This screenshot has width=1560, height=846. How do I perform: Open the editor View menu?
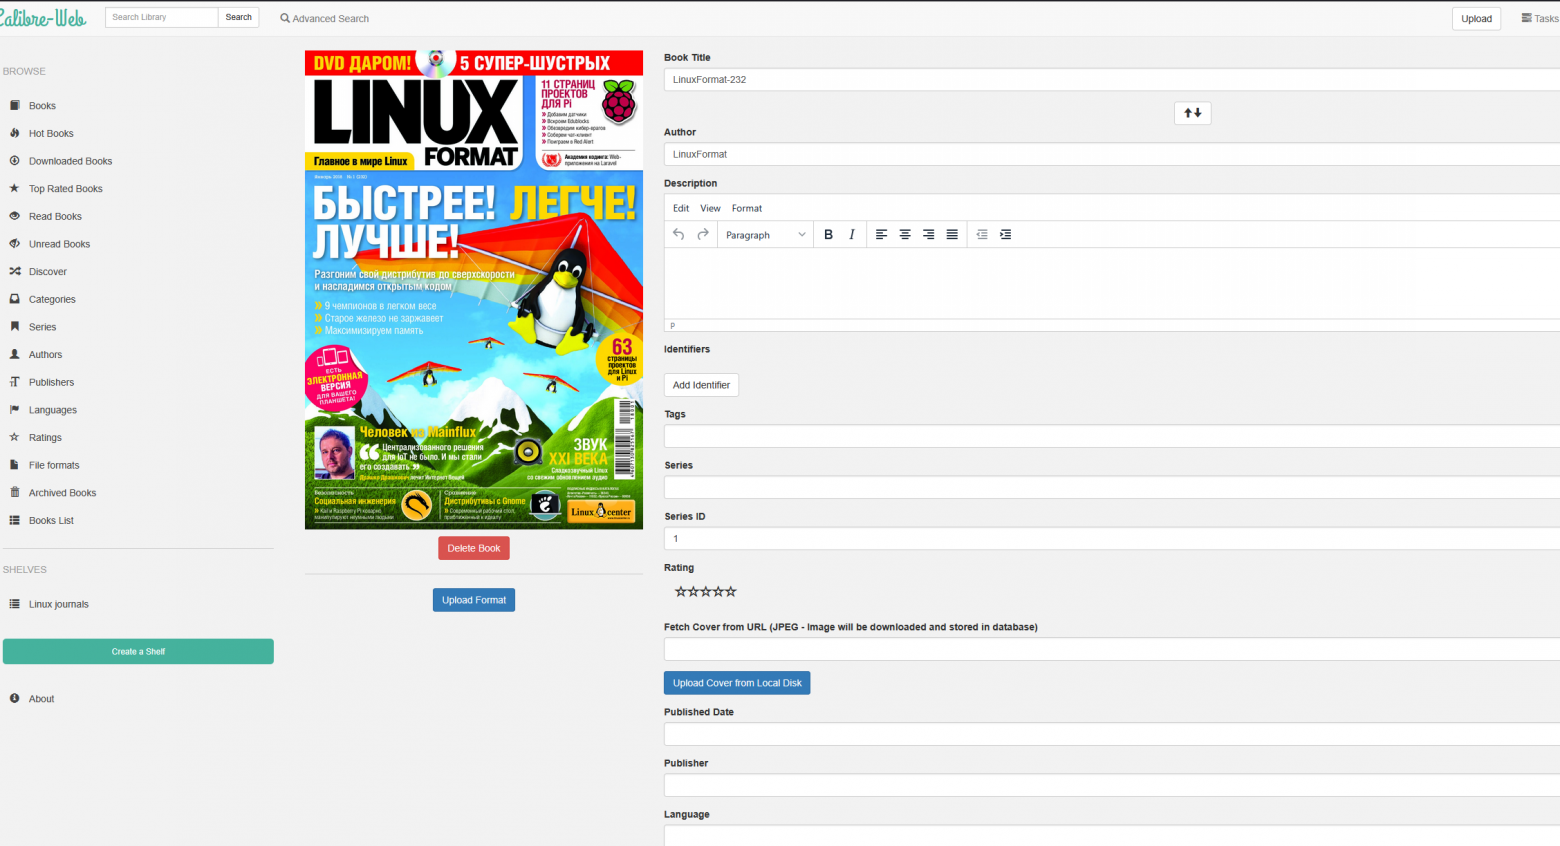point(710,208)
